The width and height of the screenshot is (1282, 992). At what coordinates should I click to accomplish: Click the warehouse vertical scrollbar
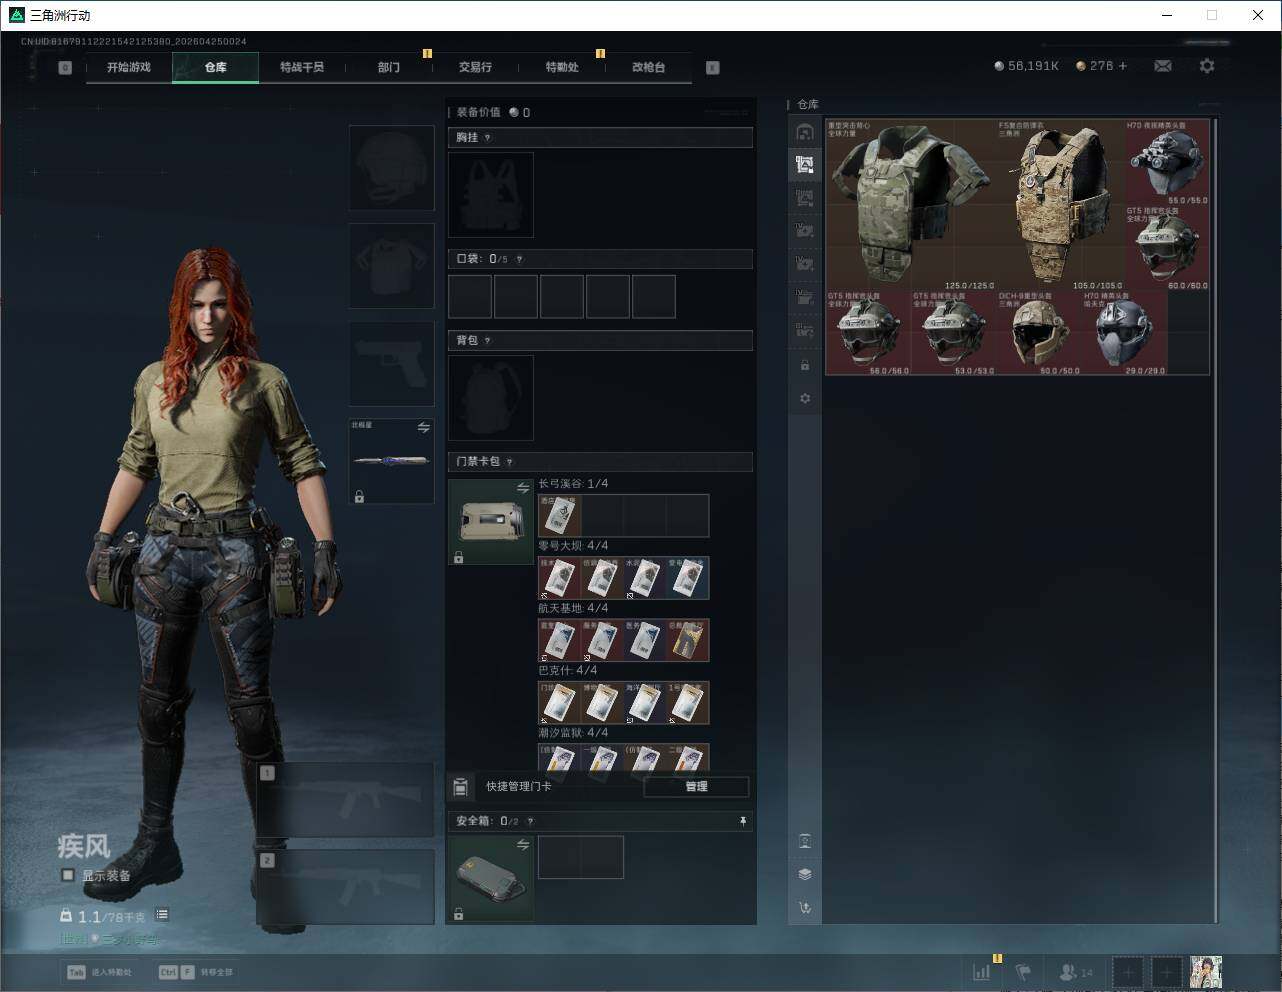click(x=1216, y=520)
